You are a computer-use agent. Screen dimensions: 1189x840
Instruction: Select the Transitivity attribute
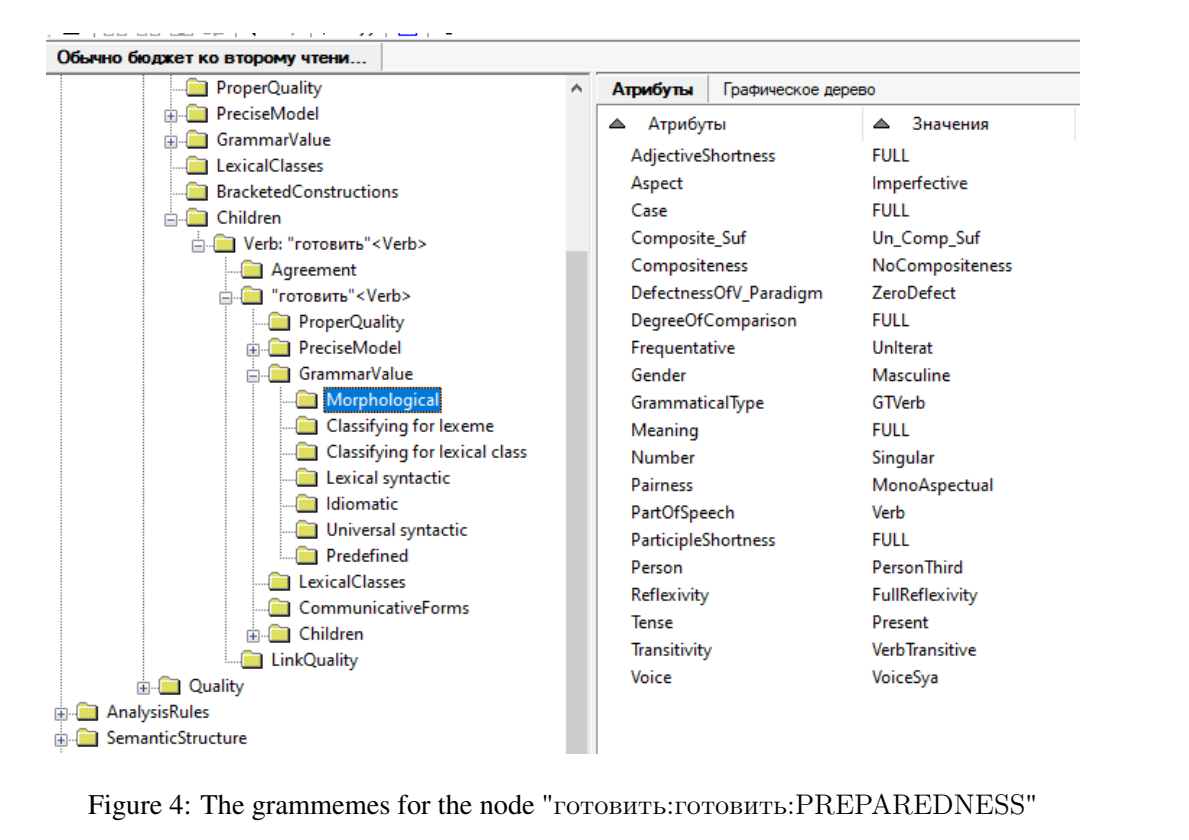pyautogui.click(x=671, y=650)
